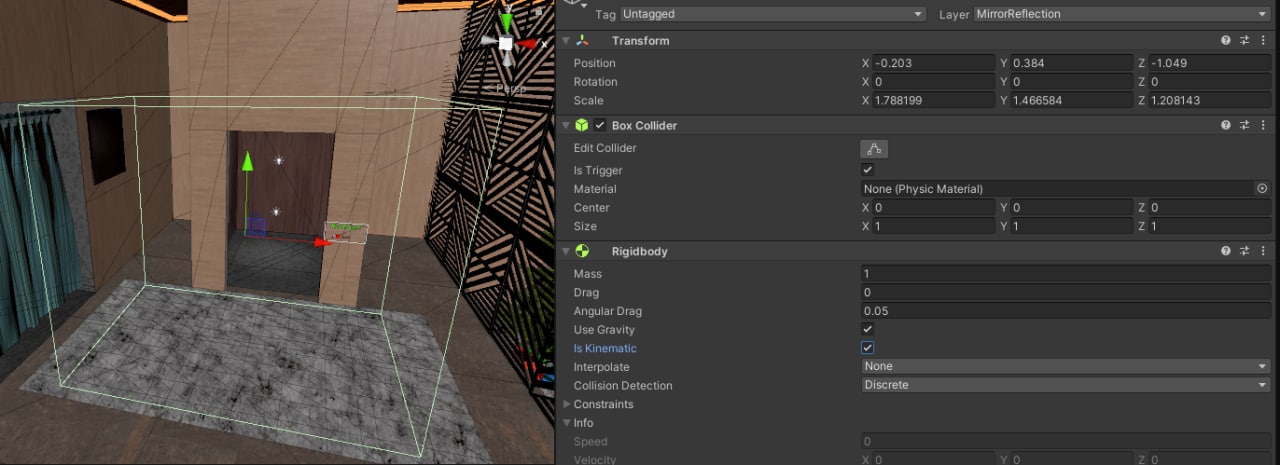Open Rigidbody component three-dot menu
Viewport: 1280px width, 465px height.
tap(1264, 251)
